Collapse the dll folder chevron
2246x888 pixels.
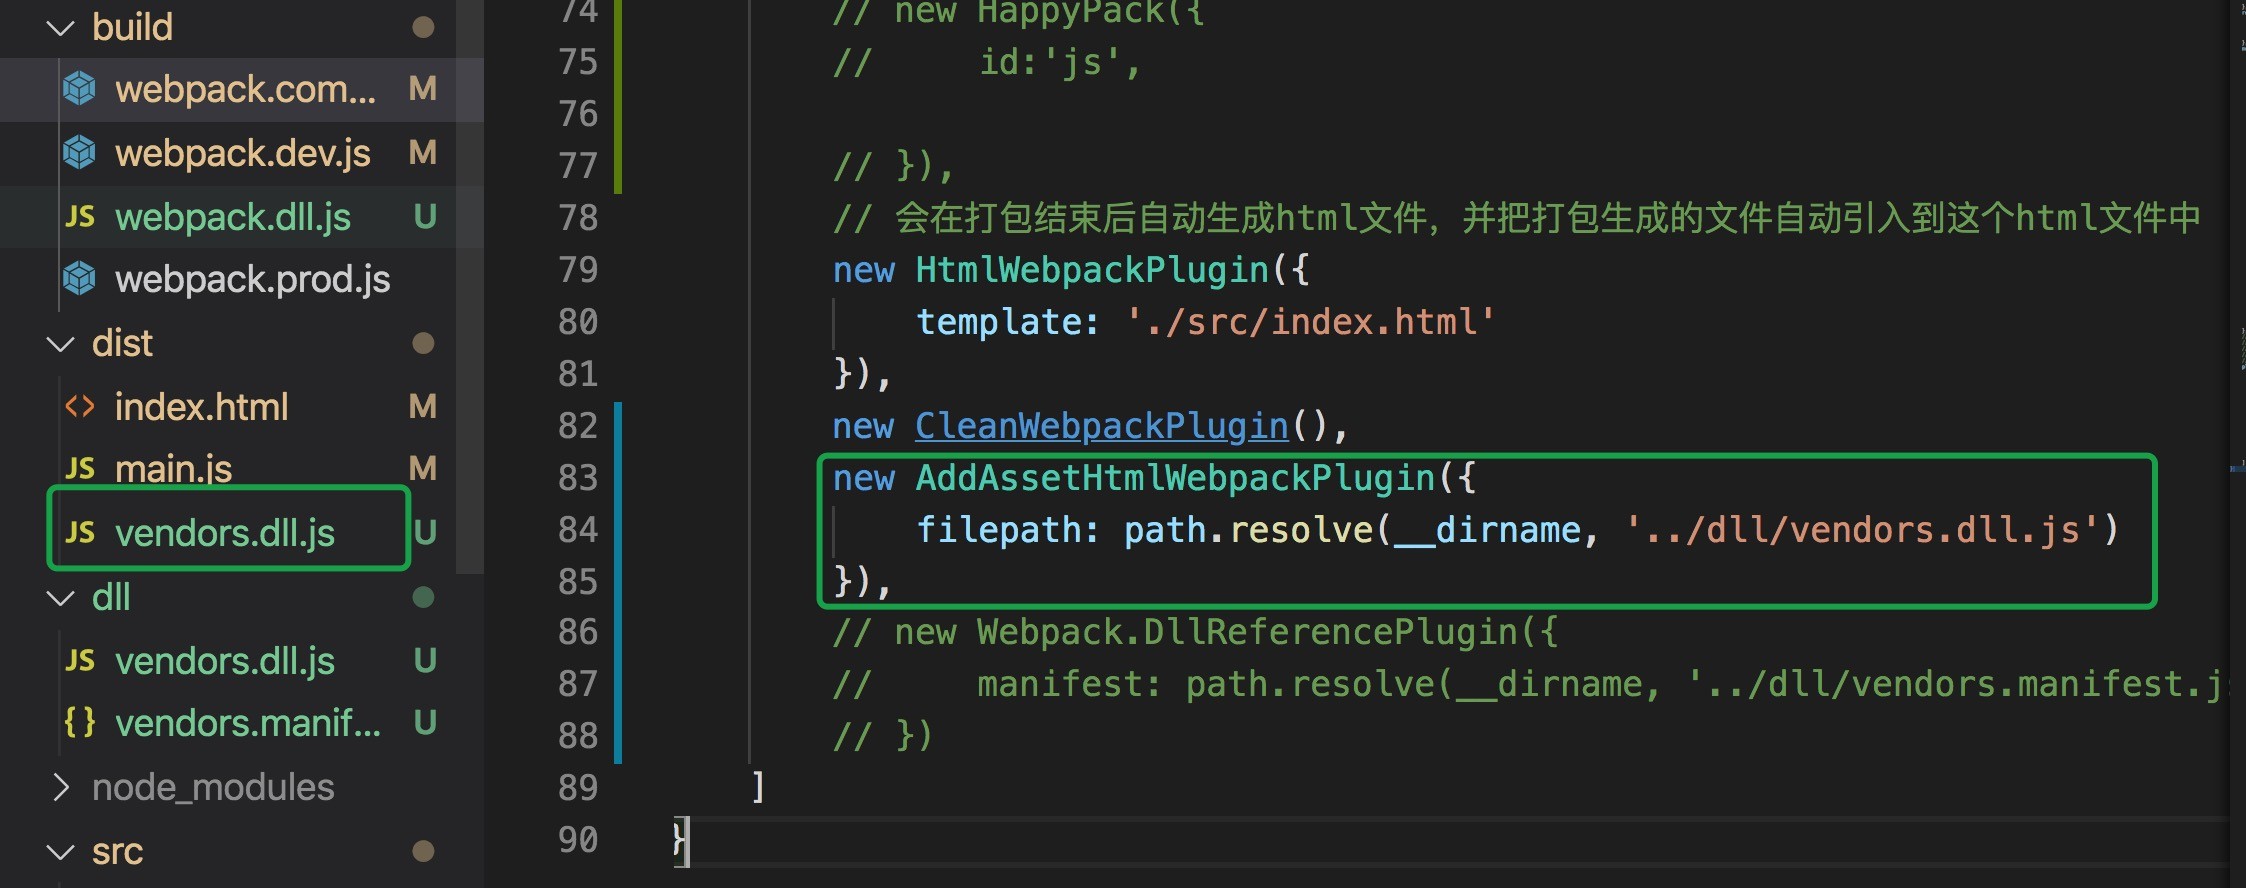tap(61, 598)
